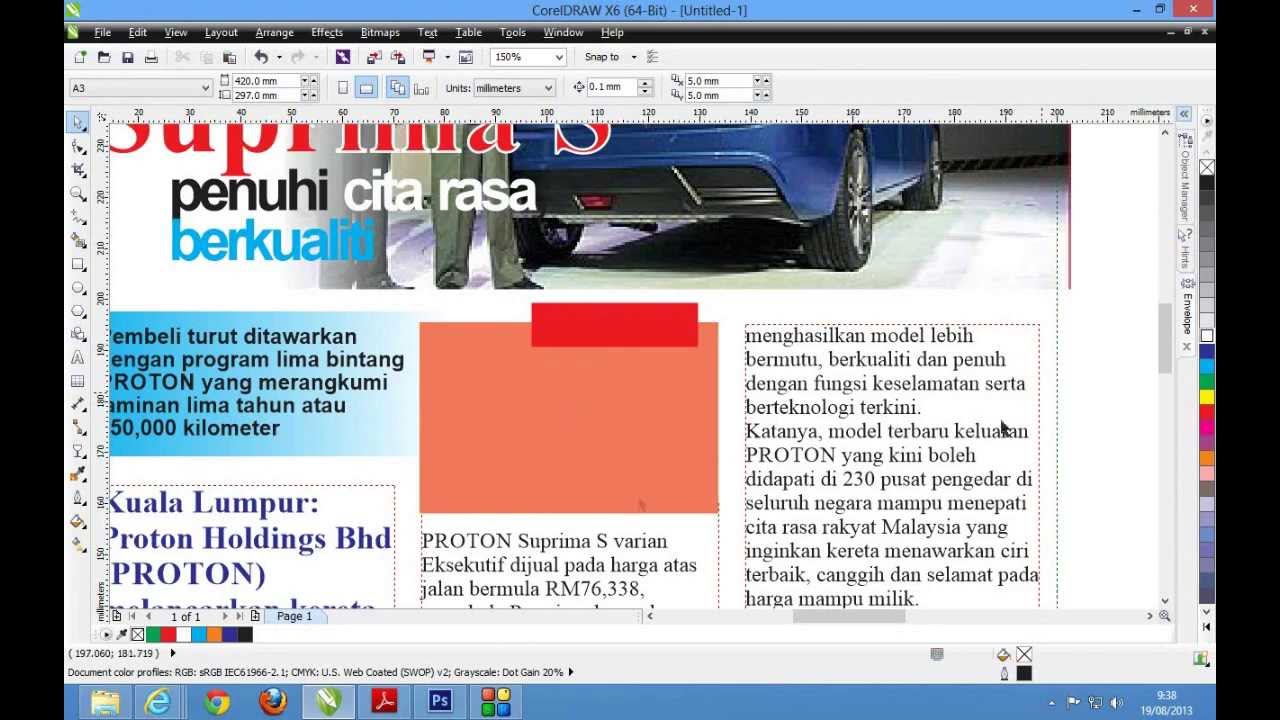Image resolution: width=1280 pixels, height=720 pixels.
Task: Open the Bitmaps menu
Action: pos(380,33)
